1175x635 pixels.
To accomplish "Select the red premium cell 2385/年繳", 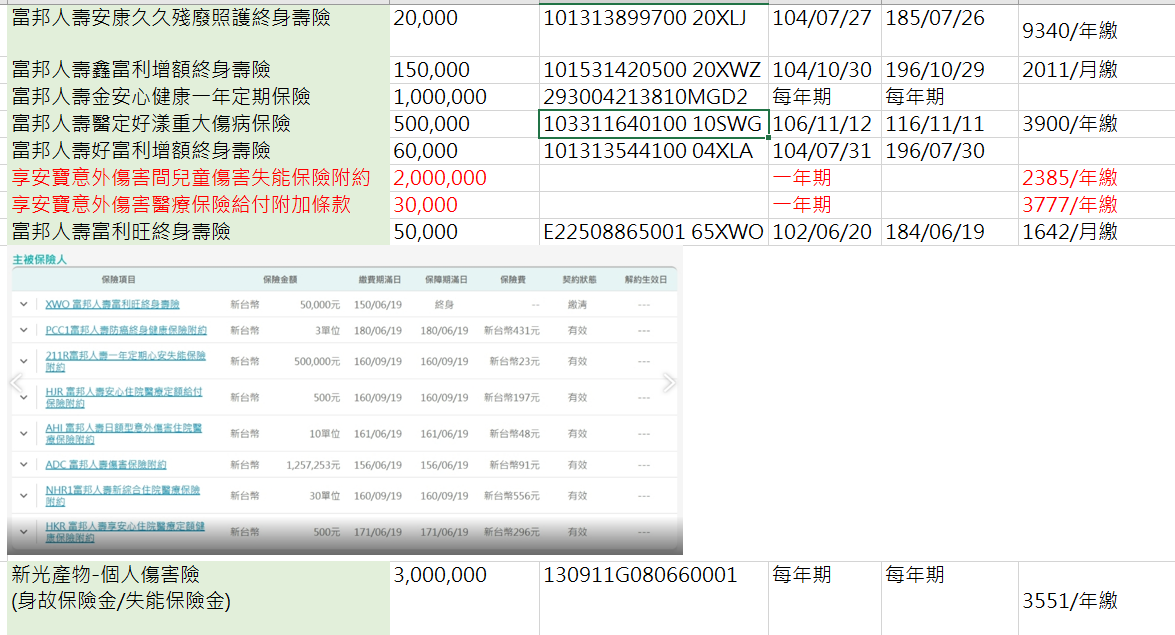I will pyautogui.click(x=1096, y=178).
